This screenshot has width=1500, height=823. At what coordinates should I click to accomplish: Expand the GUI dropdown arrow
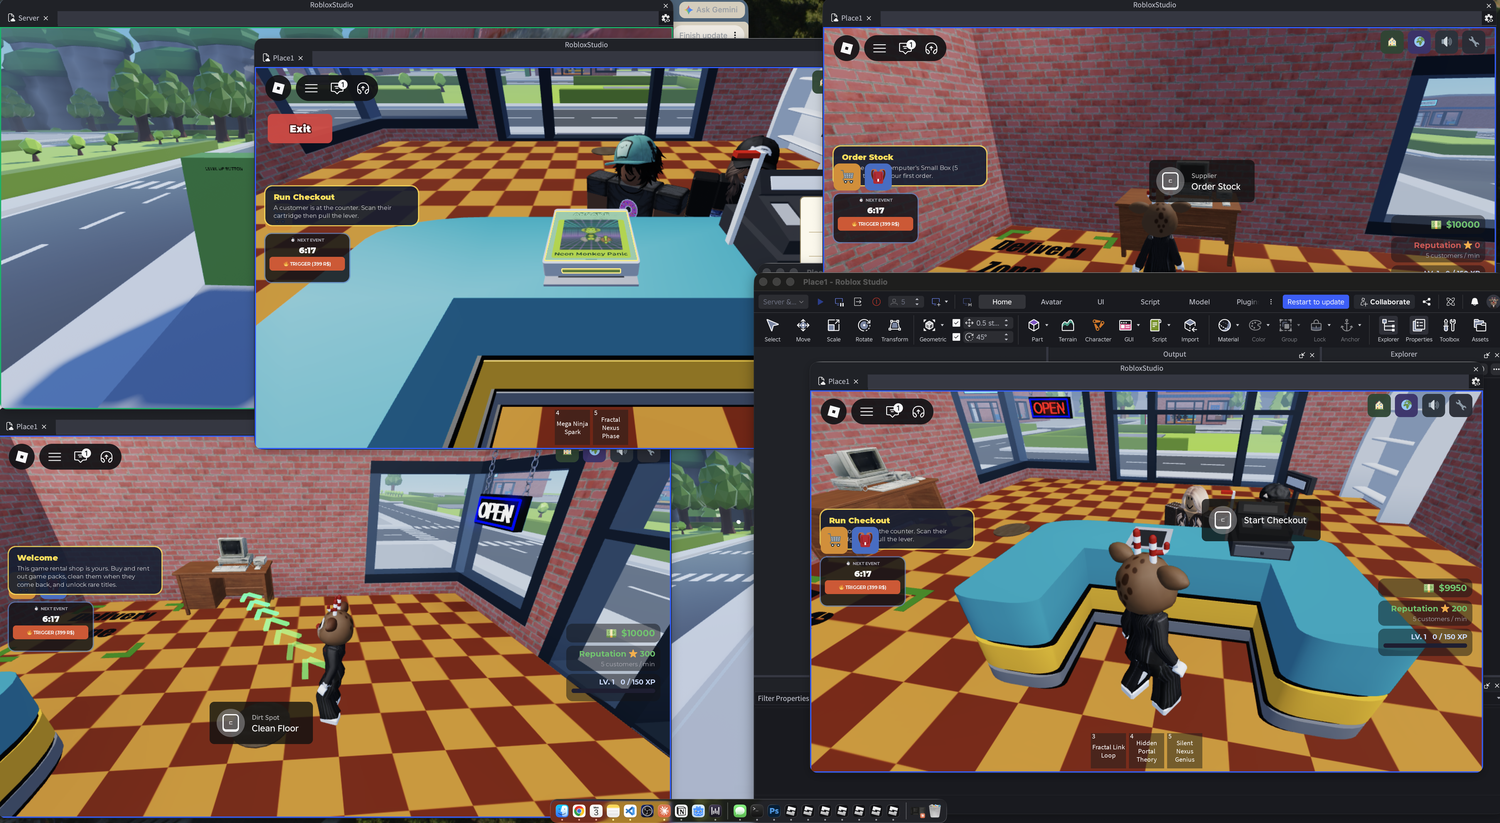pos(1138,325)
